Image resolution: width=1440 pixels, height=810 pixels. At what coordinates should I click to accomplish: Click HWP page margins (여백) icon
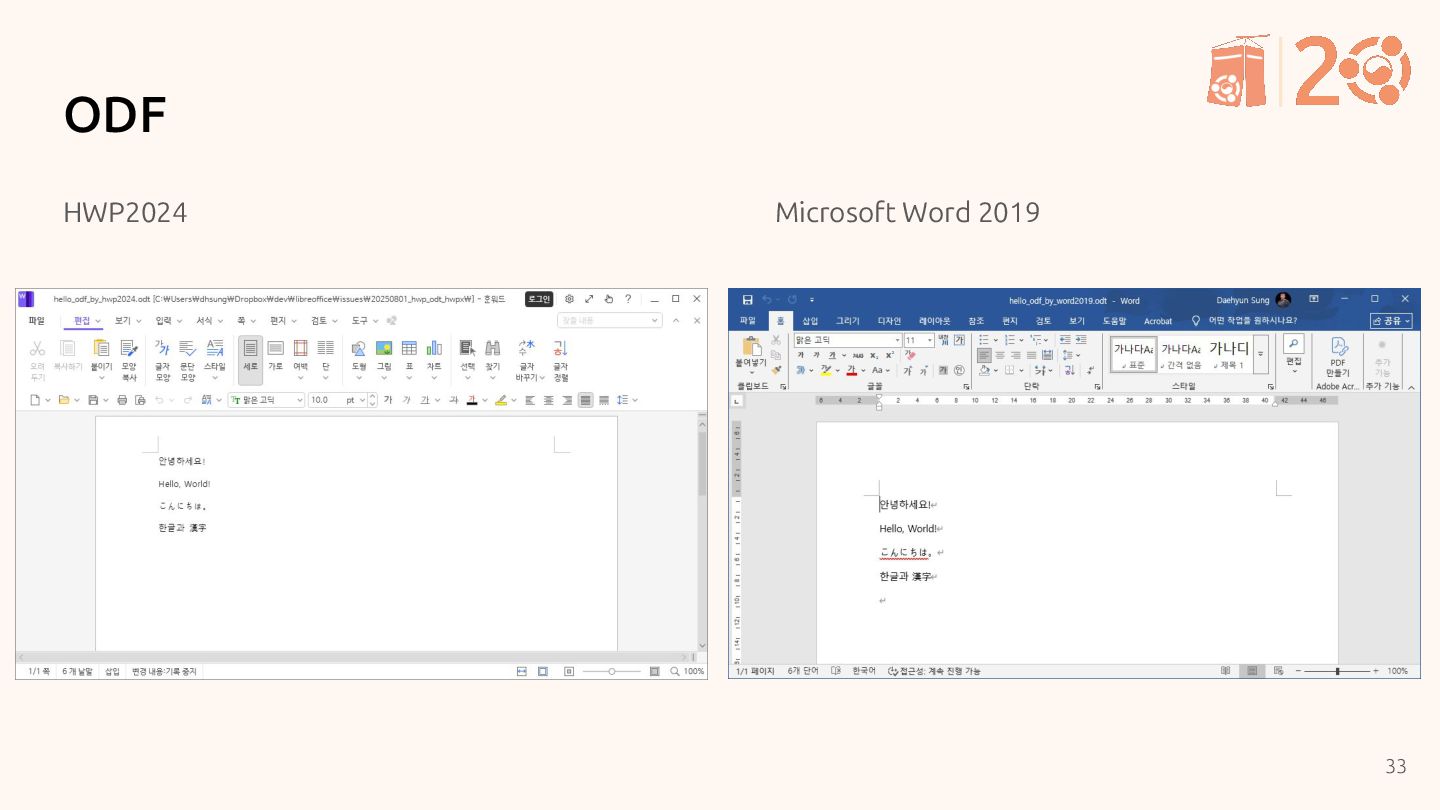[x=300, y=348]
